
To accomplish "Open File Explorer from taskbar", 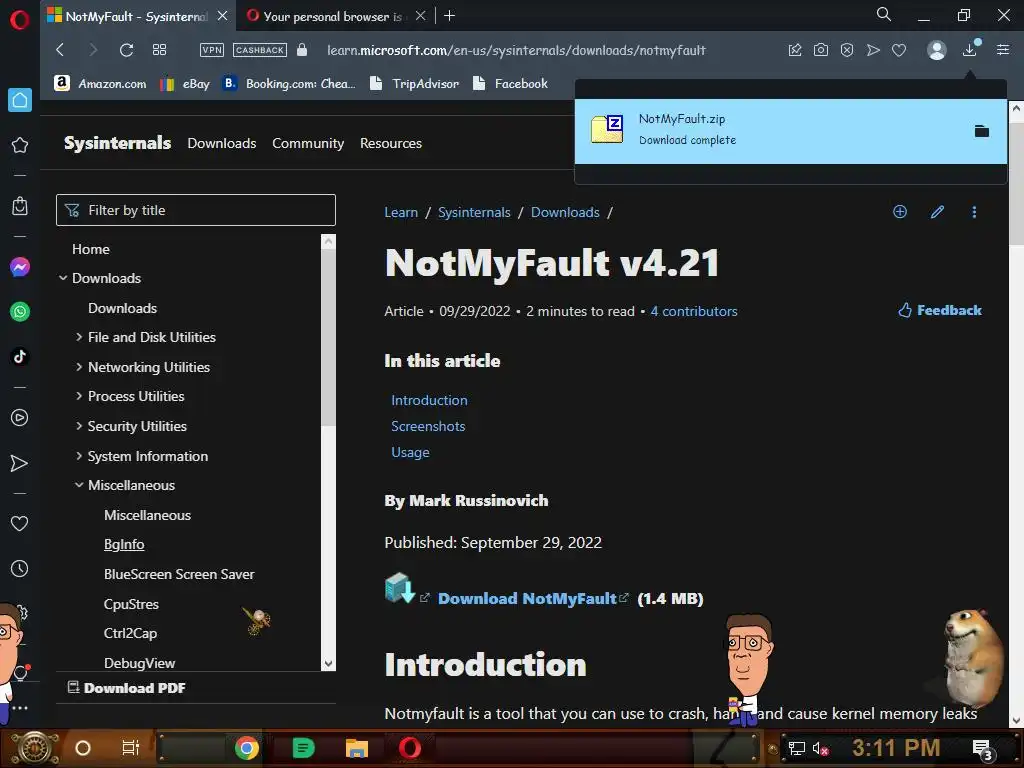I will pos(357,748).
